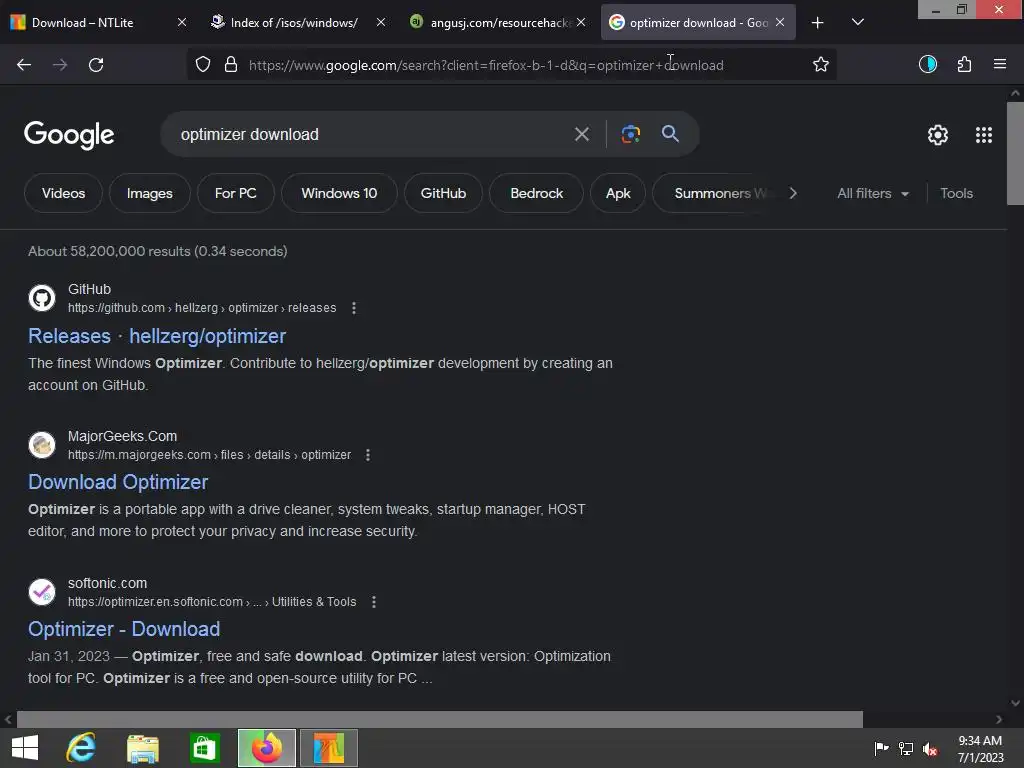Click the vertical page scrollbar thumb

1015,153
